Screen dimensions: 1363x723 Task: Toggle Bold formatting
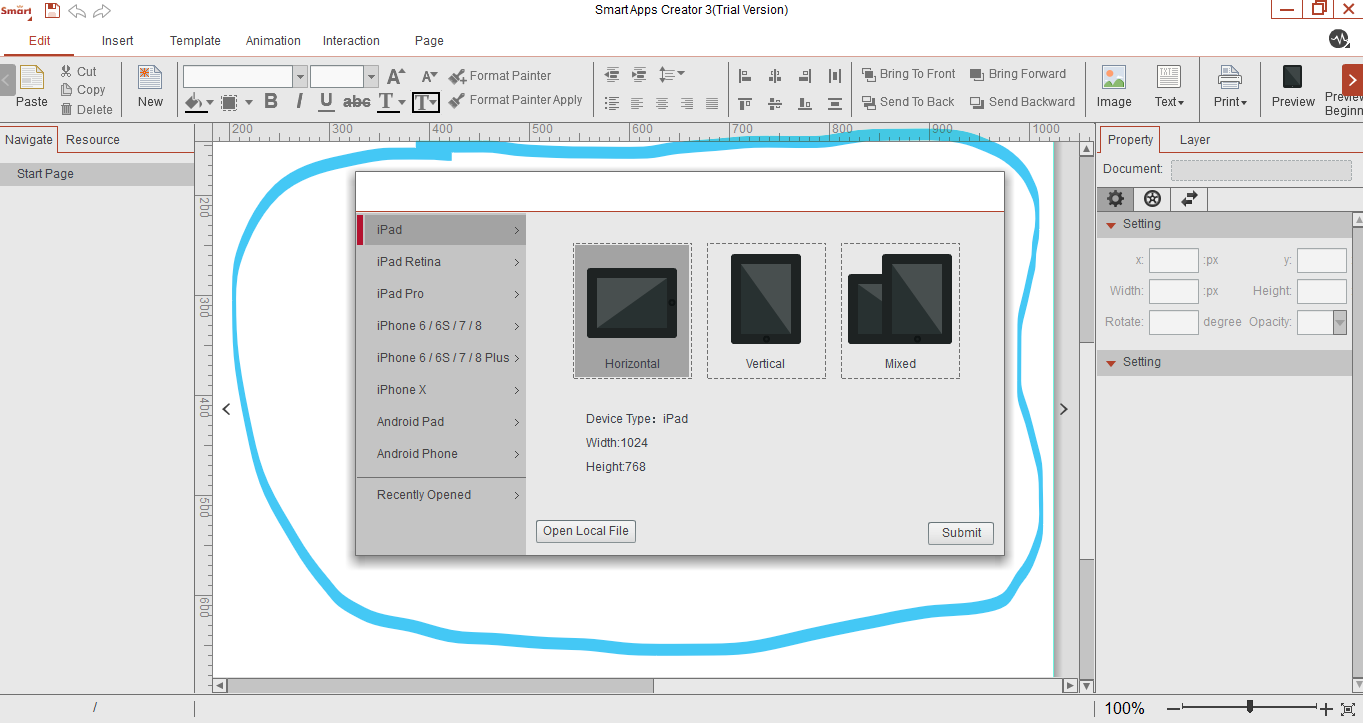click(x=271, y=101)
